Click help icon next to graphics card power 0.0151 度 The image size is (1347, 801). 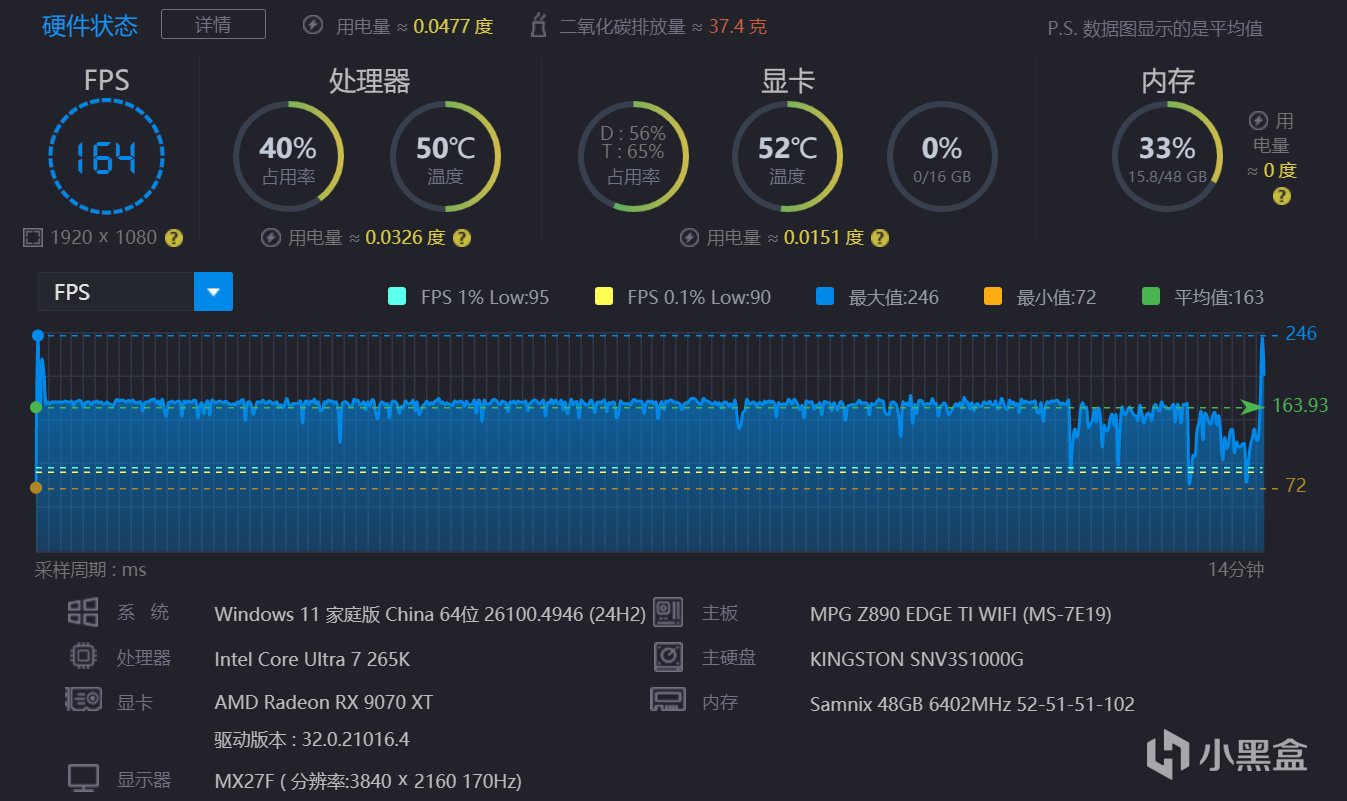[879, 238]
